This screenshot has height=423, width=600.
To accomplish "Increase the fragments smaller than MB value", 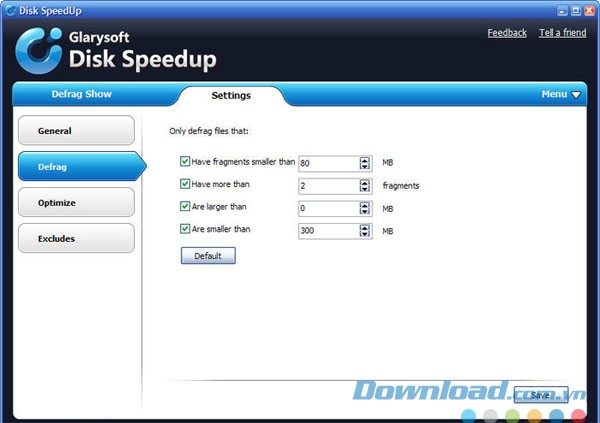I will coord(364,160).
